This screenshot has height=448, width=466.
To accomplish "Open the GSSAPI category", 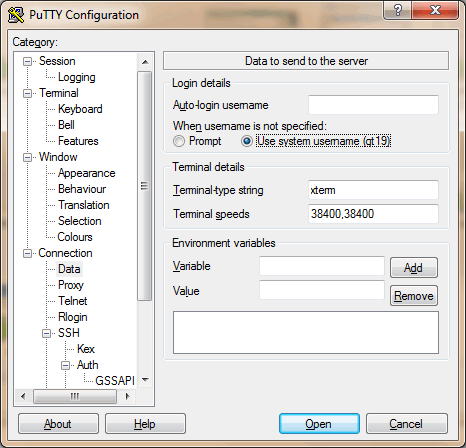I will 115,381.
